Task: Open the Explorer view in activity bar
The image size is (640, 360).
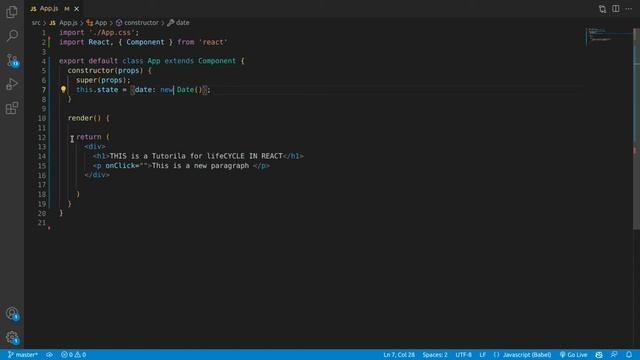Action: click(12, 12)
